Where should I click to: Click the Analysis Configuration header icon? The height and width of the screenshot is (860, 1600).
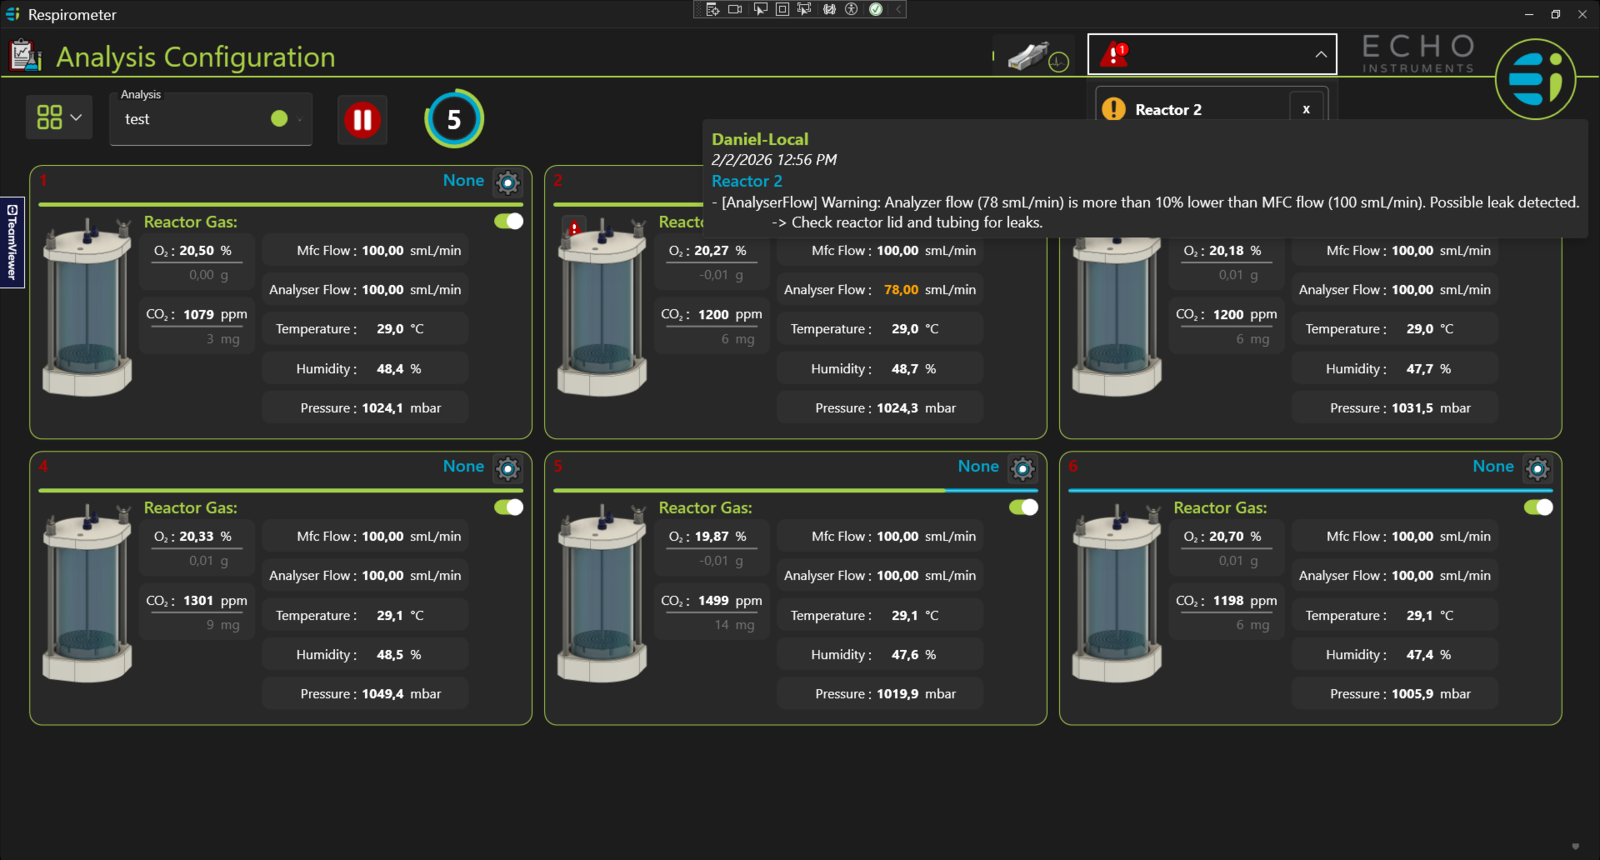25,56
